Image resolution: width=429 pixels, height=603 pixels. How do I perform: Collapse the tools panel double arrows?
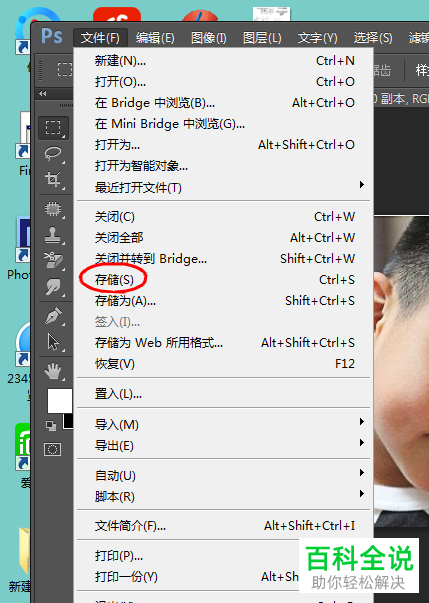click(x=43, y=93)
